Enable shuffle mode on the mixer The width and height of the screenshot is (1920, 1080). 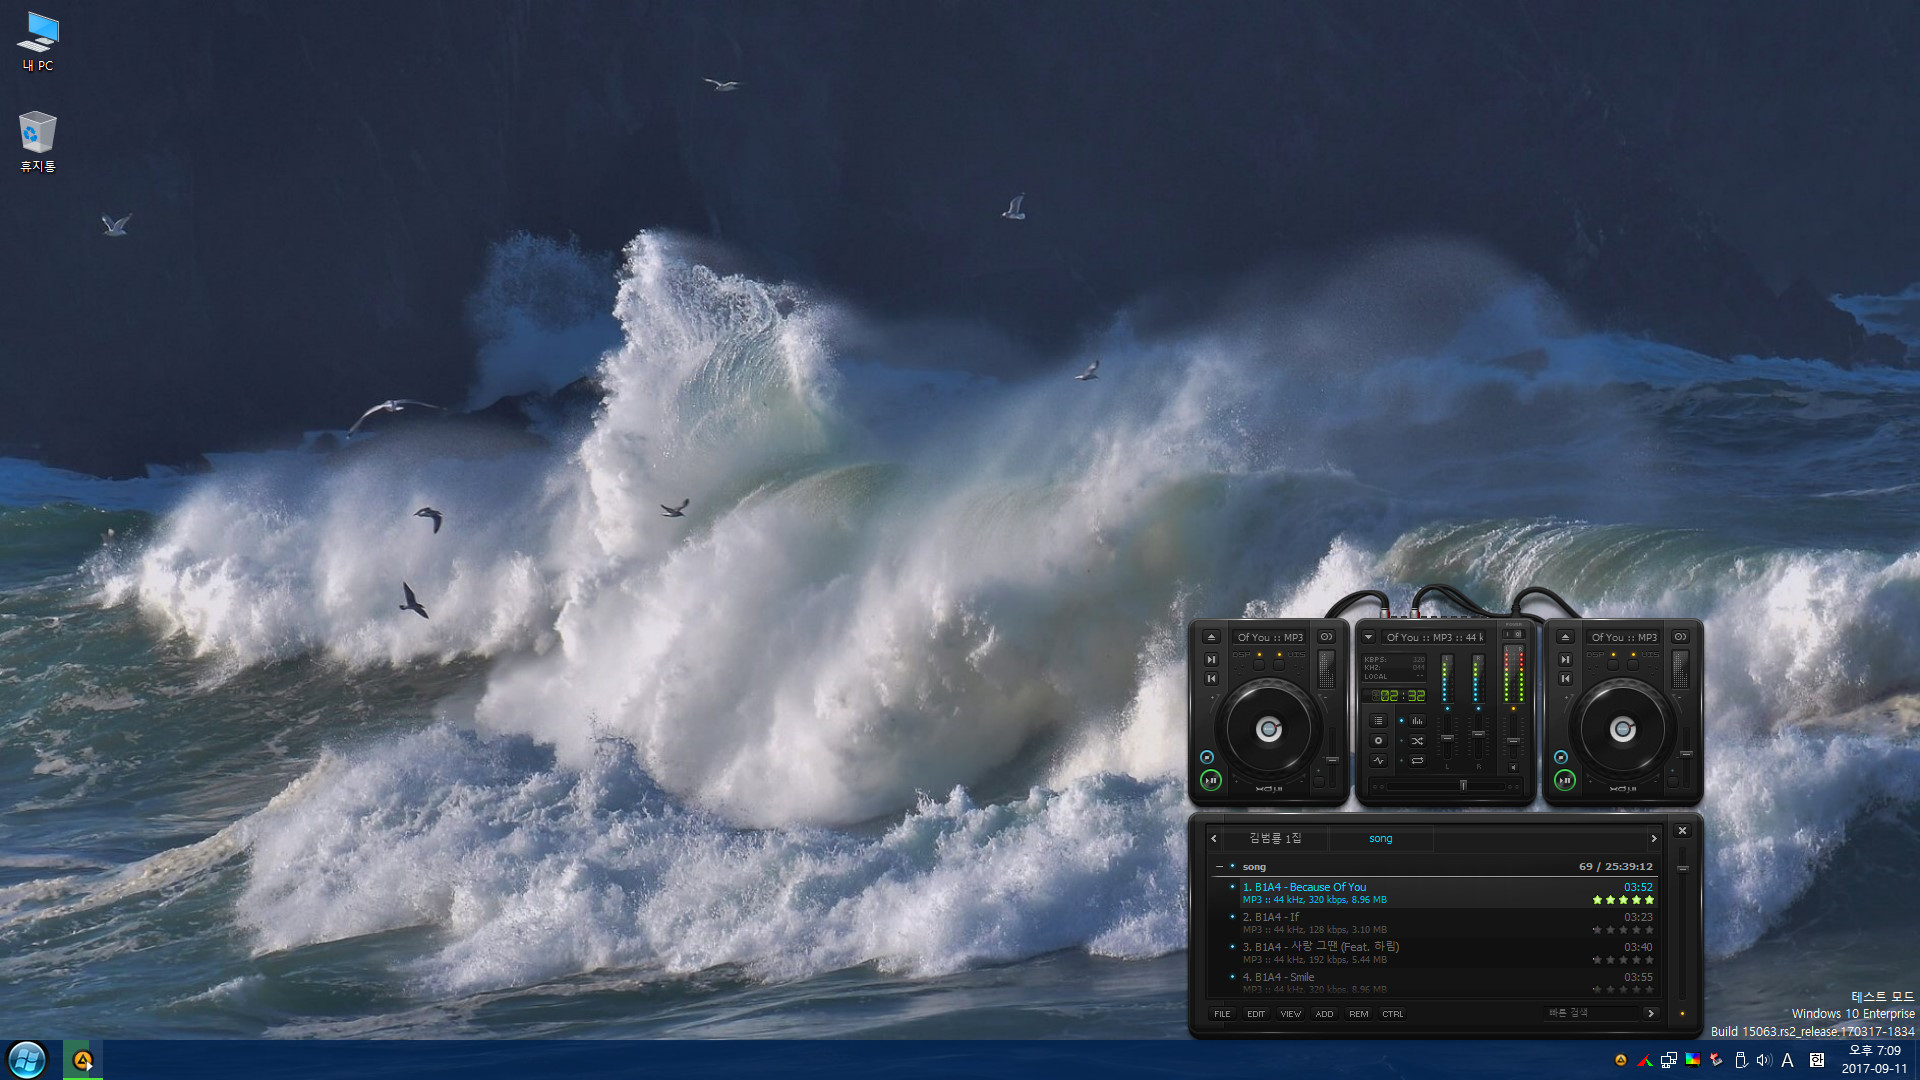click(x=1417, y=741)
